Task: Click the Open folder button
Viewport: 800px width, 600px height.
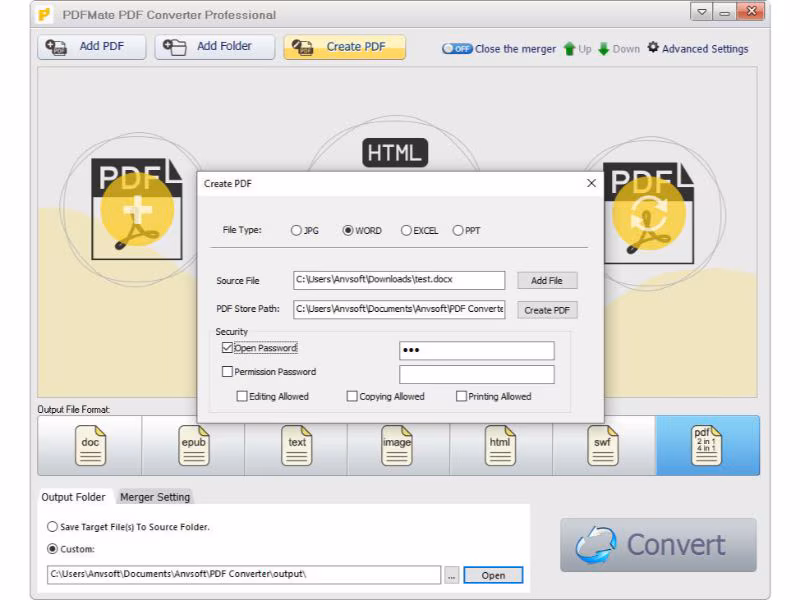Action: click(493, 576)
